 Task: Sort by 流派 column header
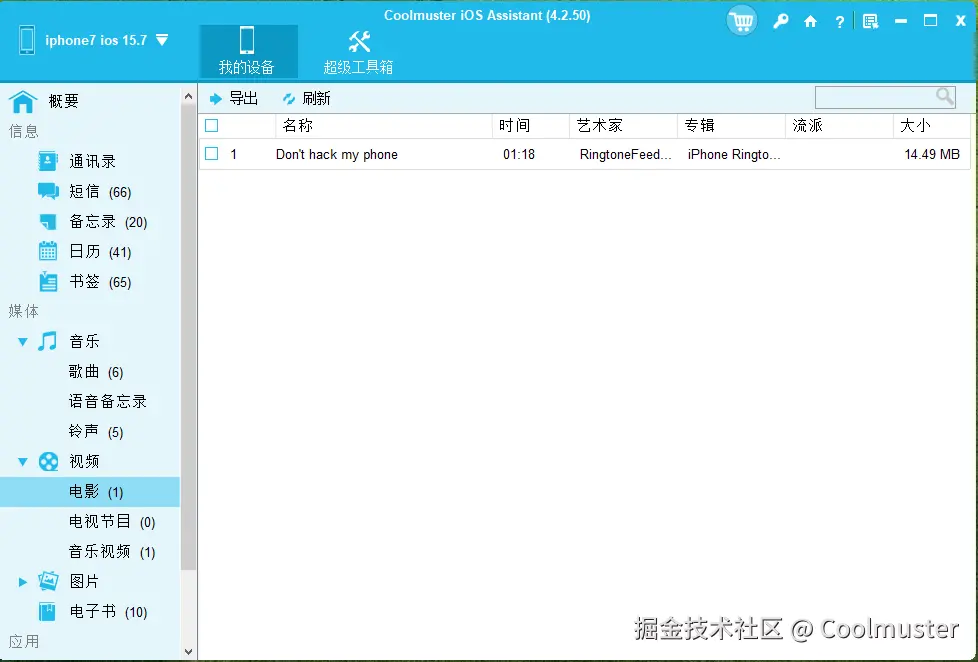tap(839, 125)
